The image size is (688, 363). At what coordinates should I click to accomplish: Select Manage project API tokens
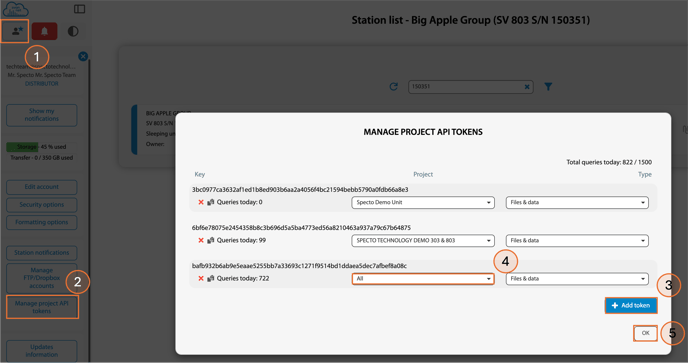pyautogui.click(x=42, y=307)
